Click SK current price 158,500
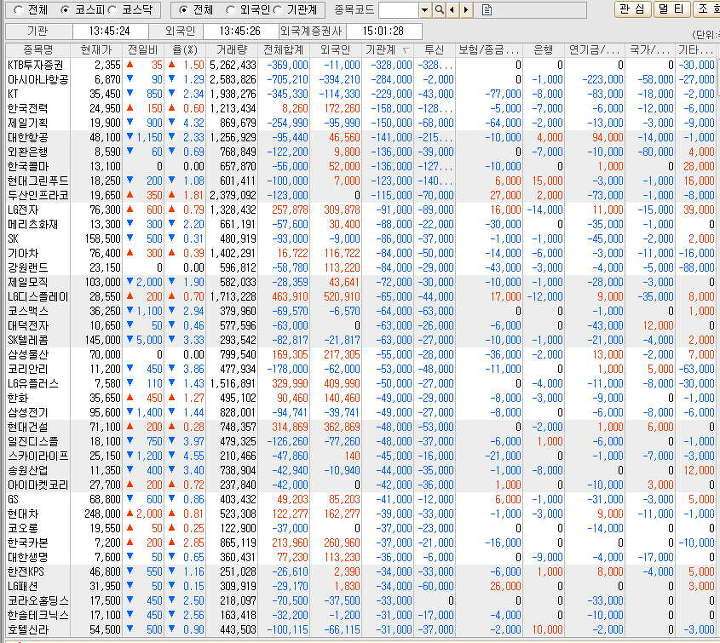Image resolution: width=720 pixels, height=643 pixels. click(103, 239)
